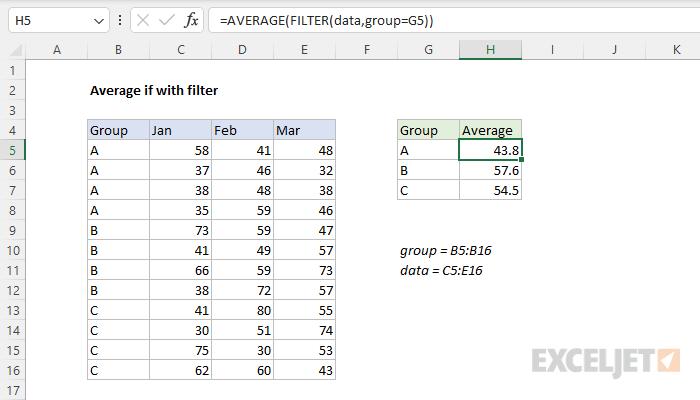Image resolution: width=700 pixels, height=400 pixels.
Task: Click the 'group = B5:B16' note
Action: click(x=446, y=250)
